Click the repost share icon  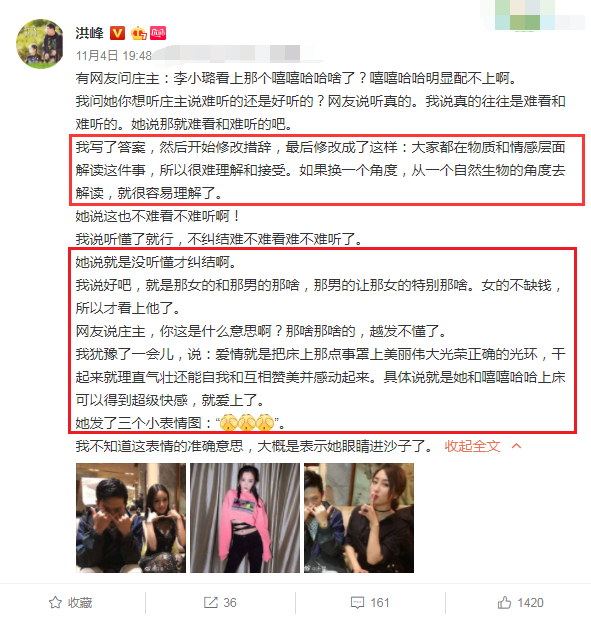click(x=210, y=602)
